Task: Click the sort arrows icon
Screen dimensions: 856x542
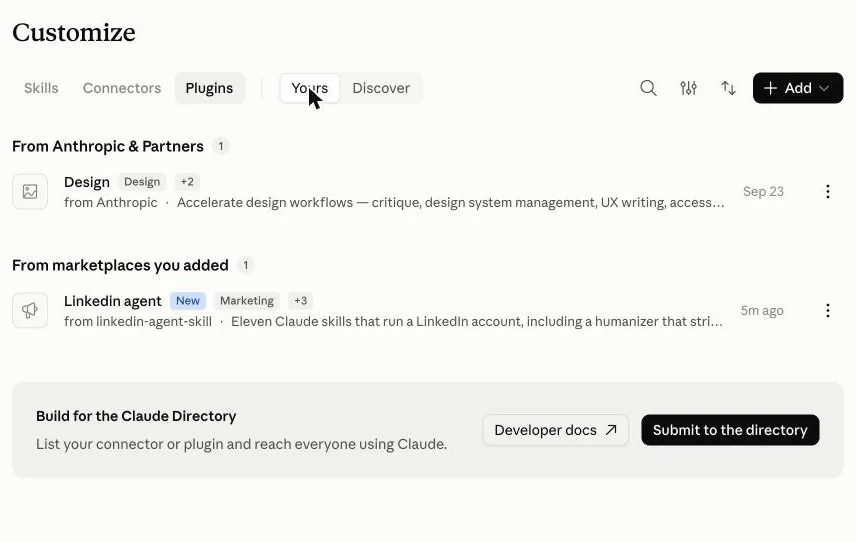Action: [x=728, y=88]
